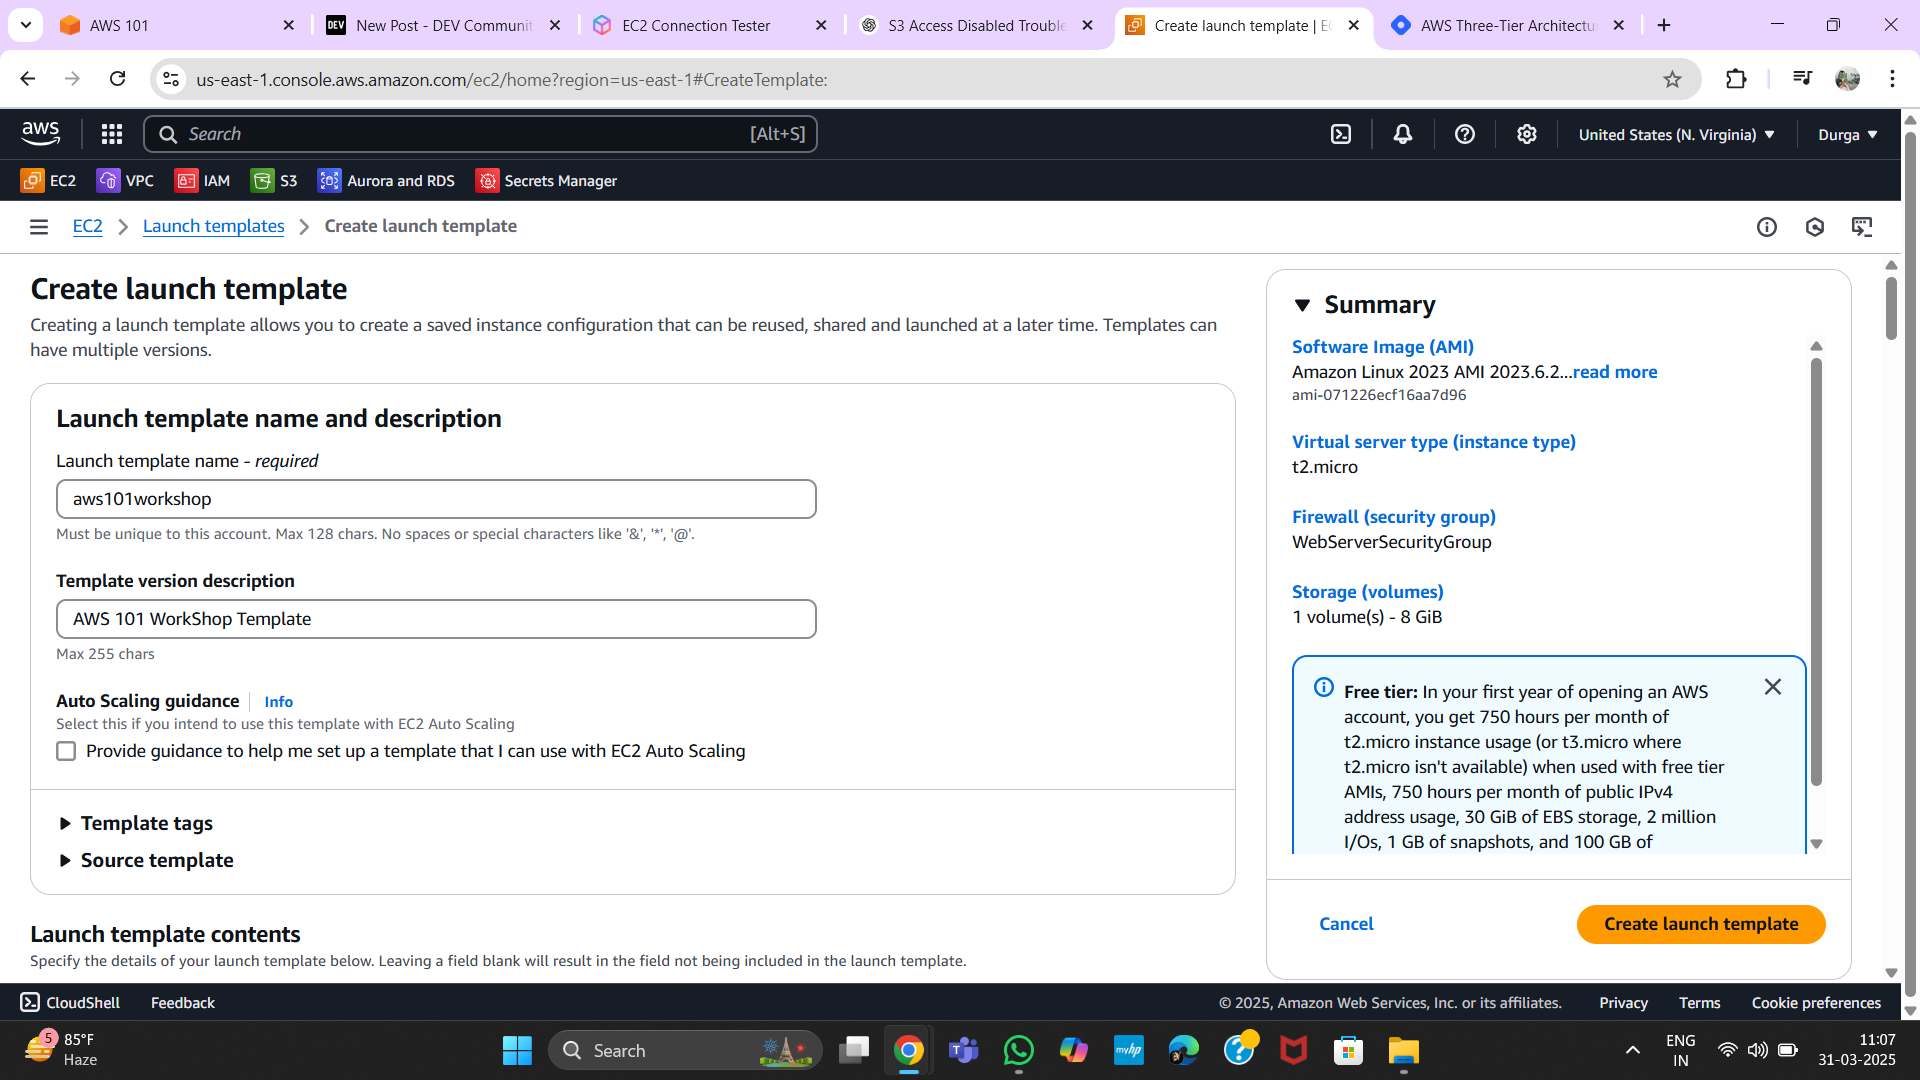This screenshot has width=1920, height=1080.
Task: Open the console settings gear
Action: 1527,134
